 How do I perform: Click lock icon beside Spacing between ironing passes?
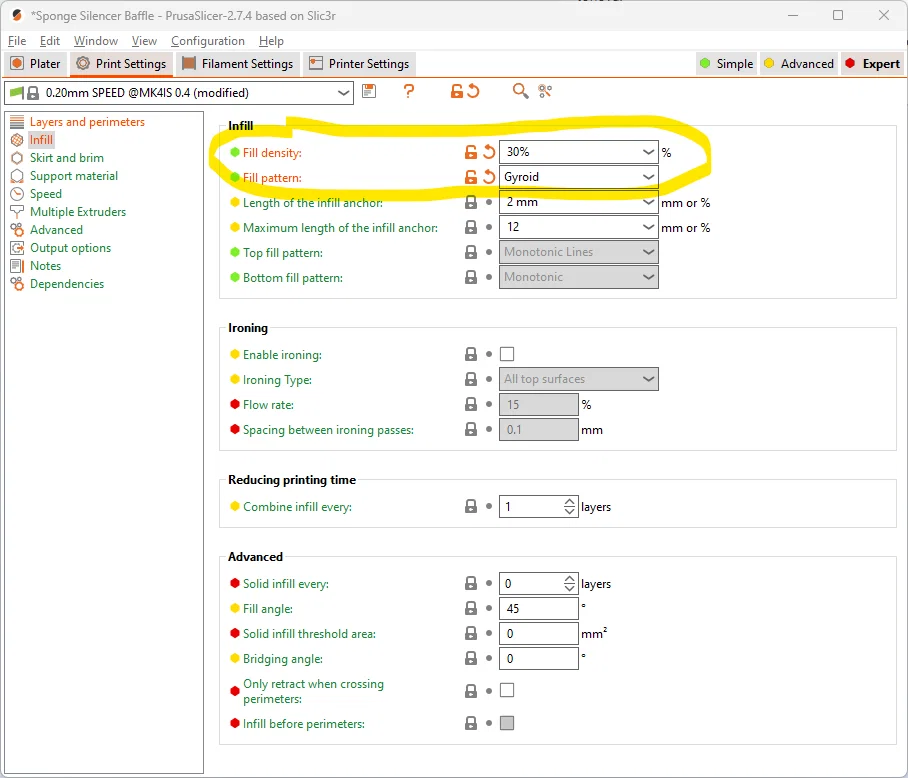coord(471,429)
